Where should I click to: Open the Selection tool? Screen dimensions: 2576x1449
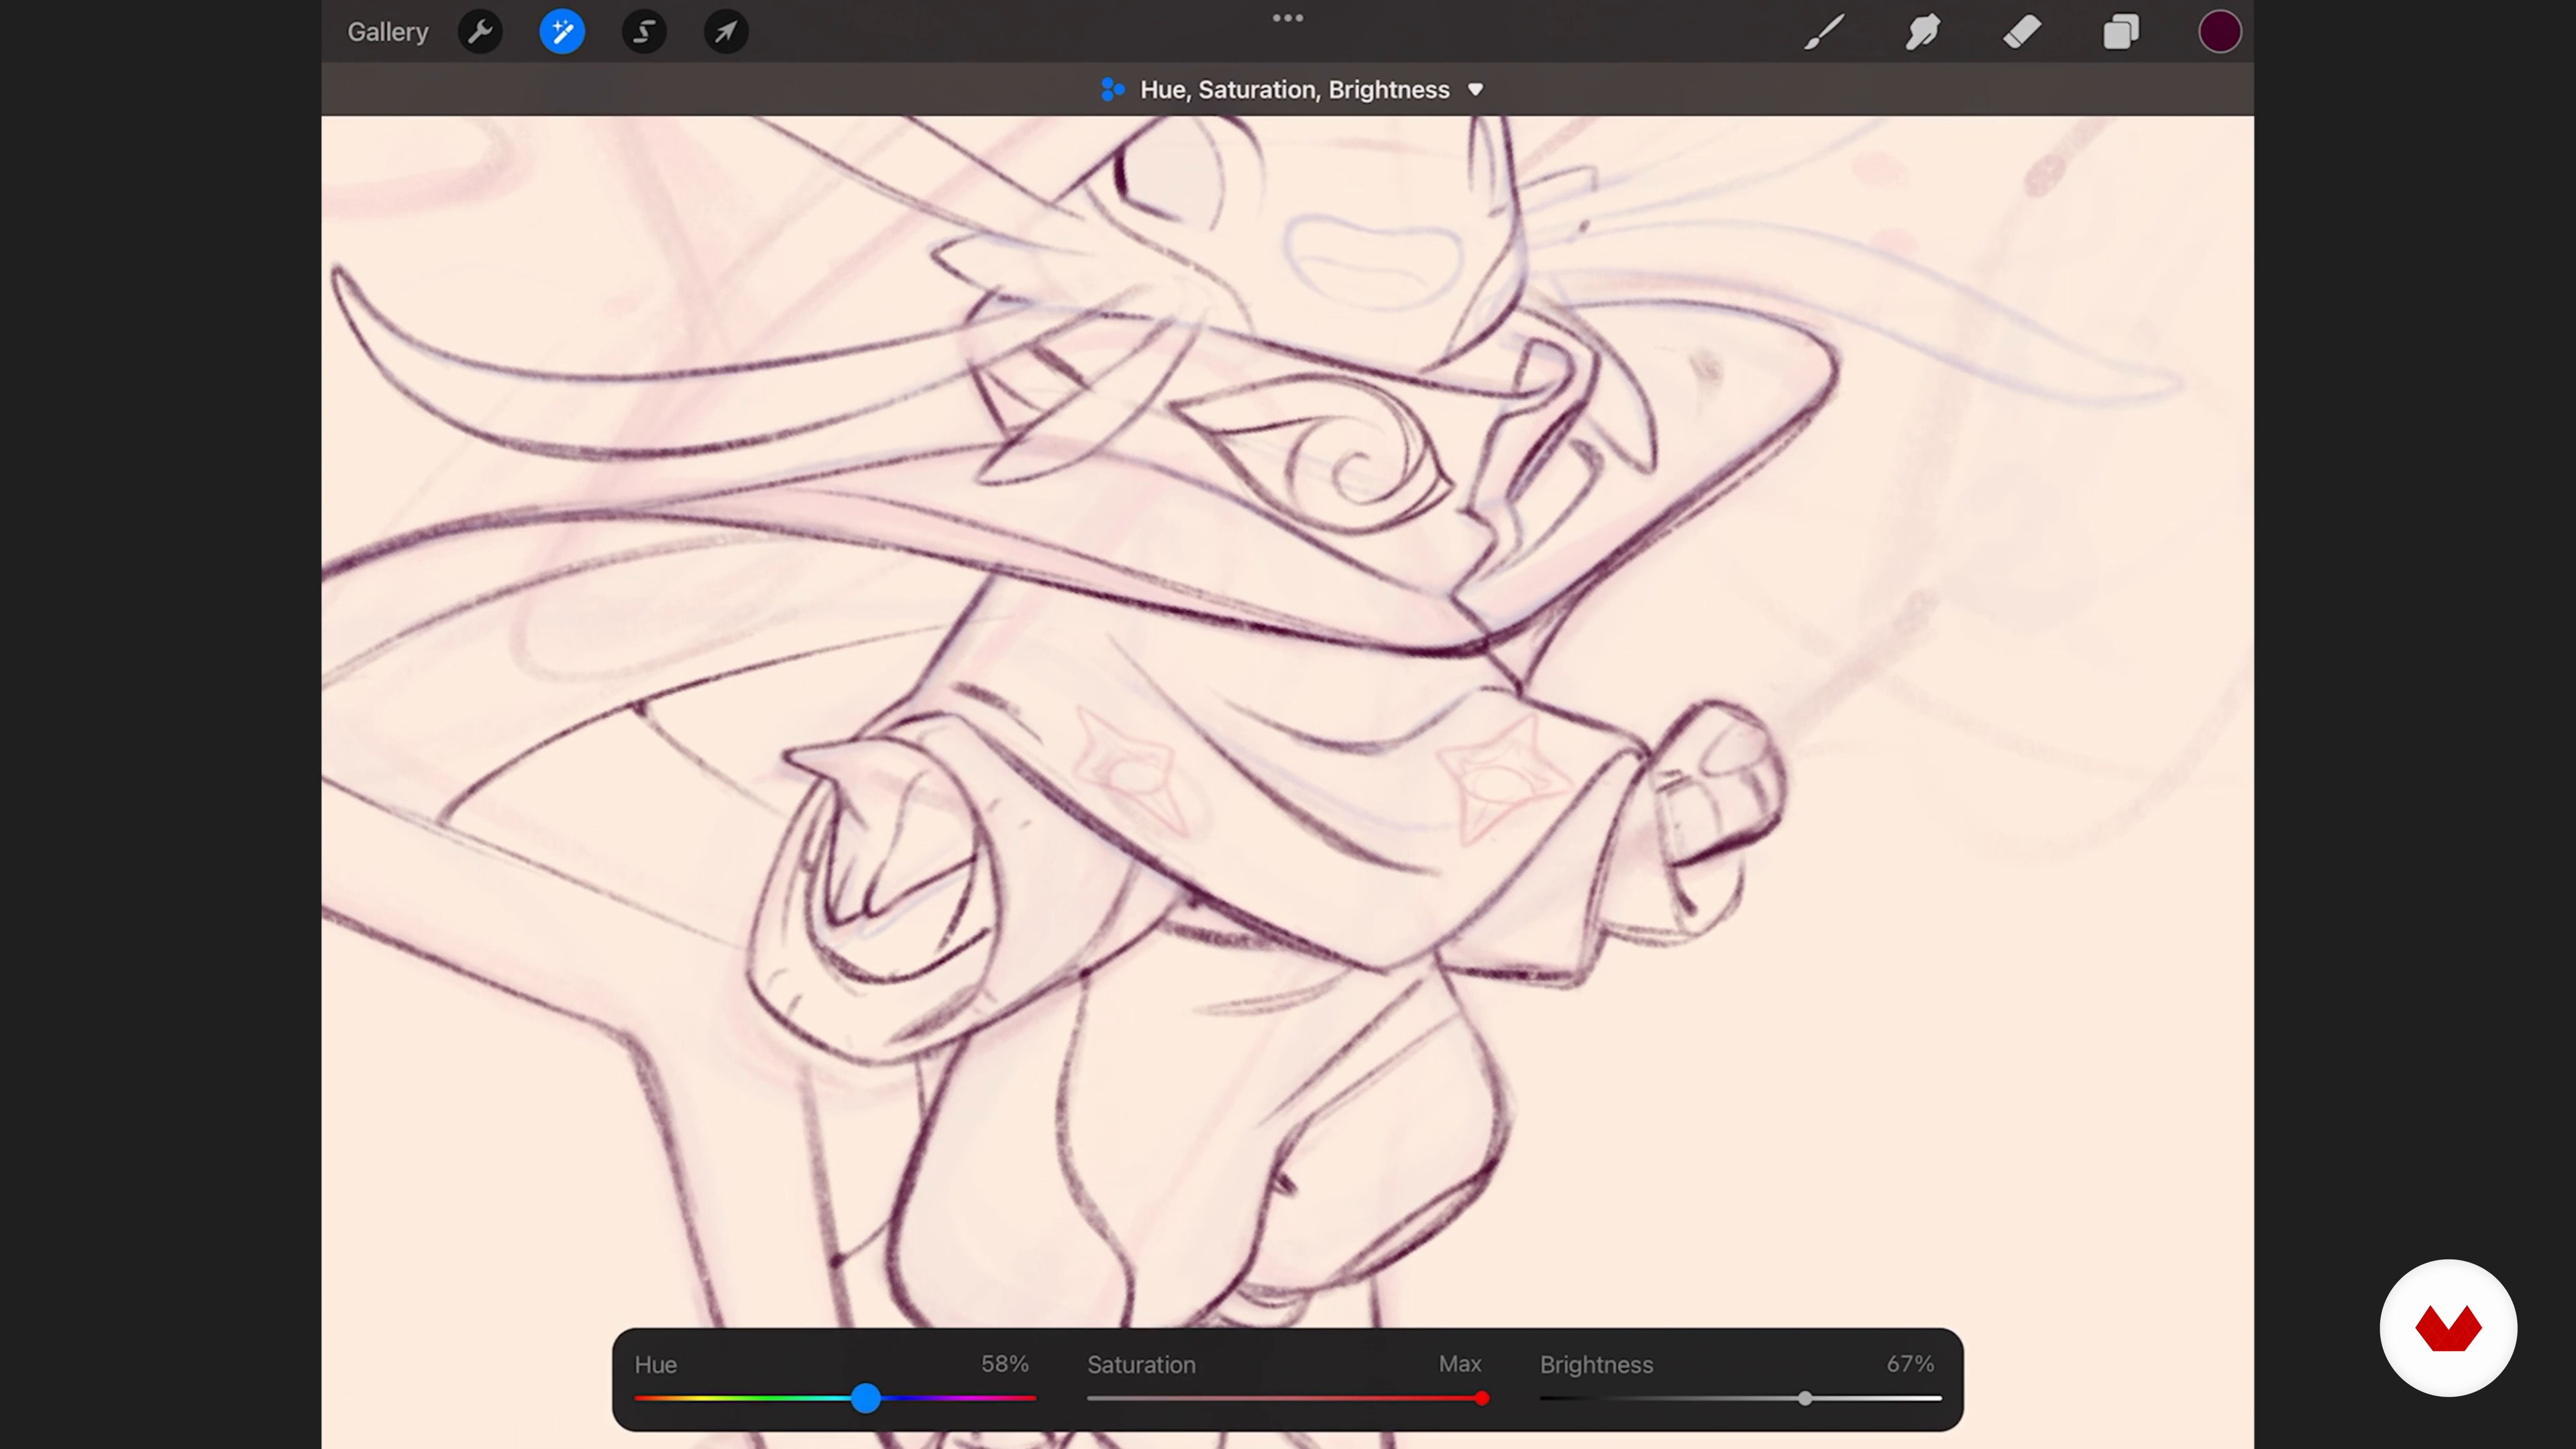[644, 32]
